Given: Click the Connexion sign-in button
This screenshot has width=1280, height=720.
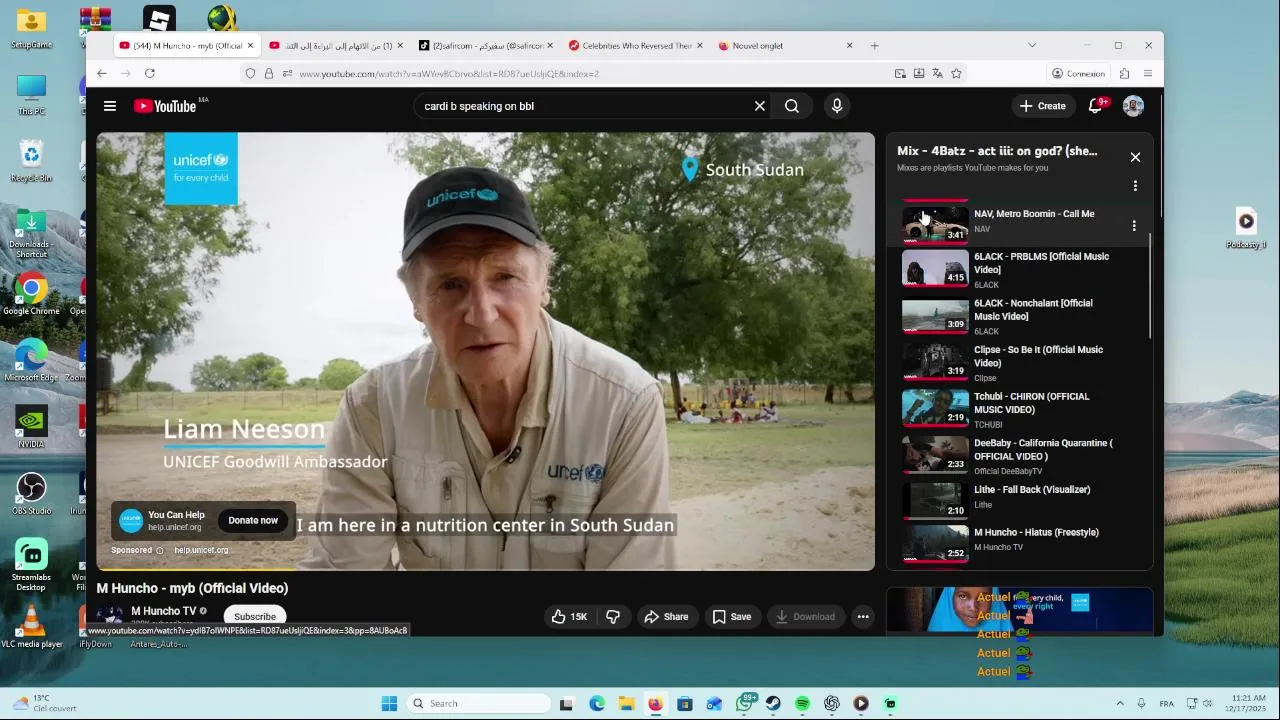Looking at the screenshot, I should [1078, 73].
